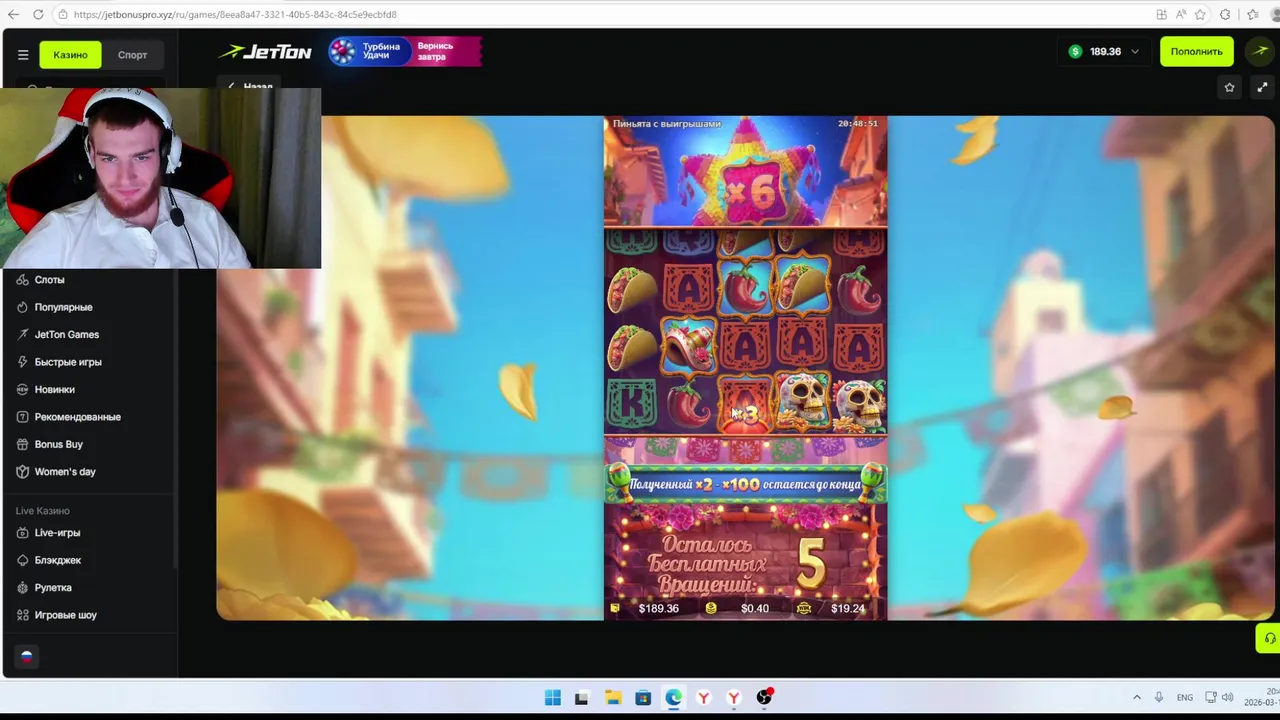Open File Explorer from the taskbar

click(x=613, y=698)
